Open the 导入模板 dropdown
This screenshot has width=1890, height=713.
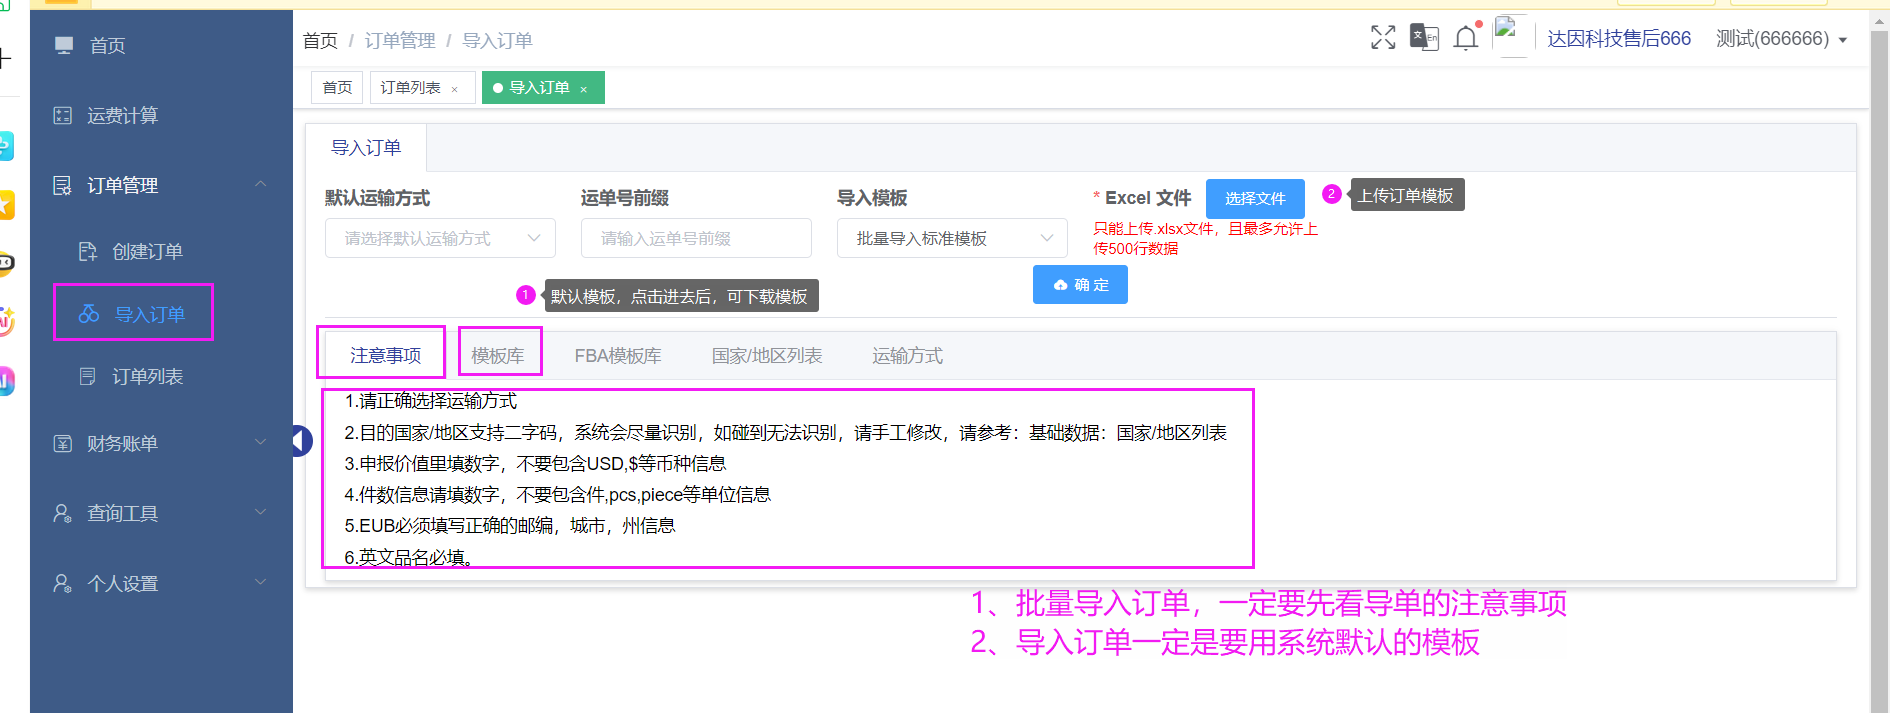(951, 238)
